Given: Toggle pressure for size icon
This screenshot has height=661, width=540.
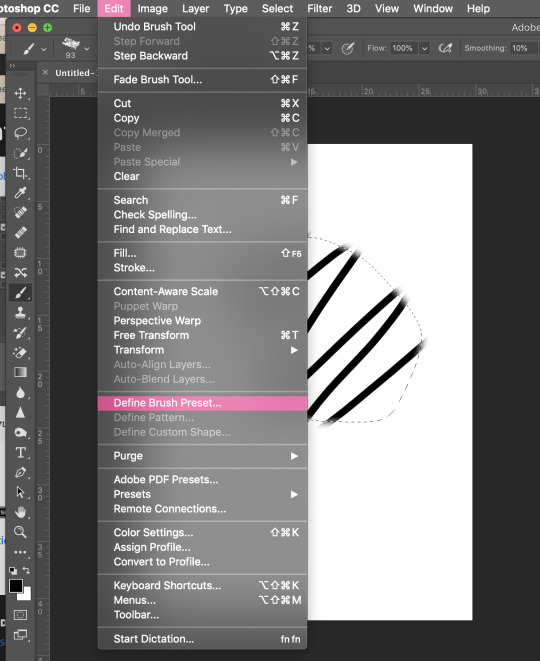Looking at the screenshot, I should click(x=348, y=48).
